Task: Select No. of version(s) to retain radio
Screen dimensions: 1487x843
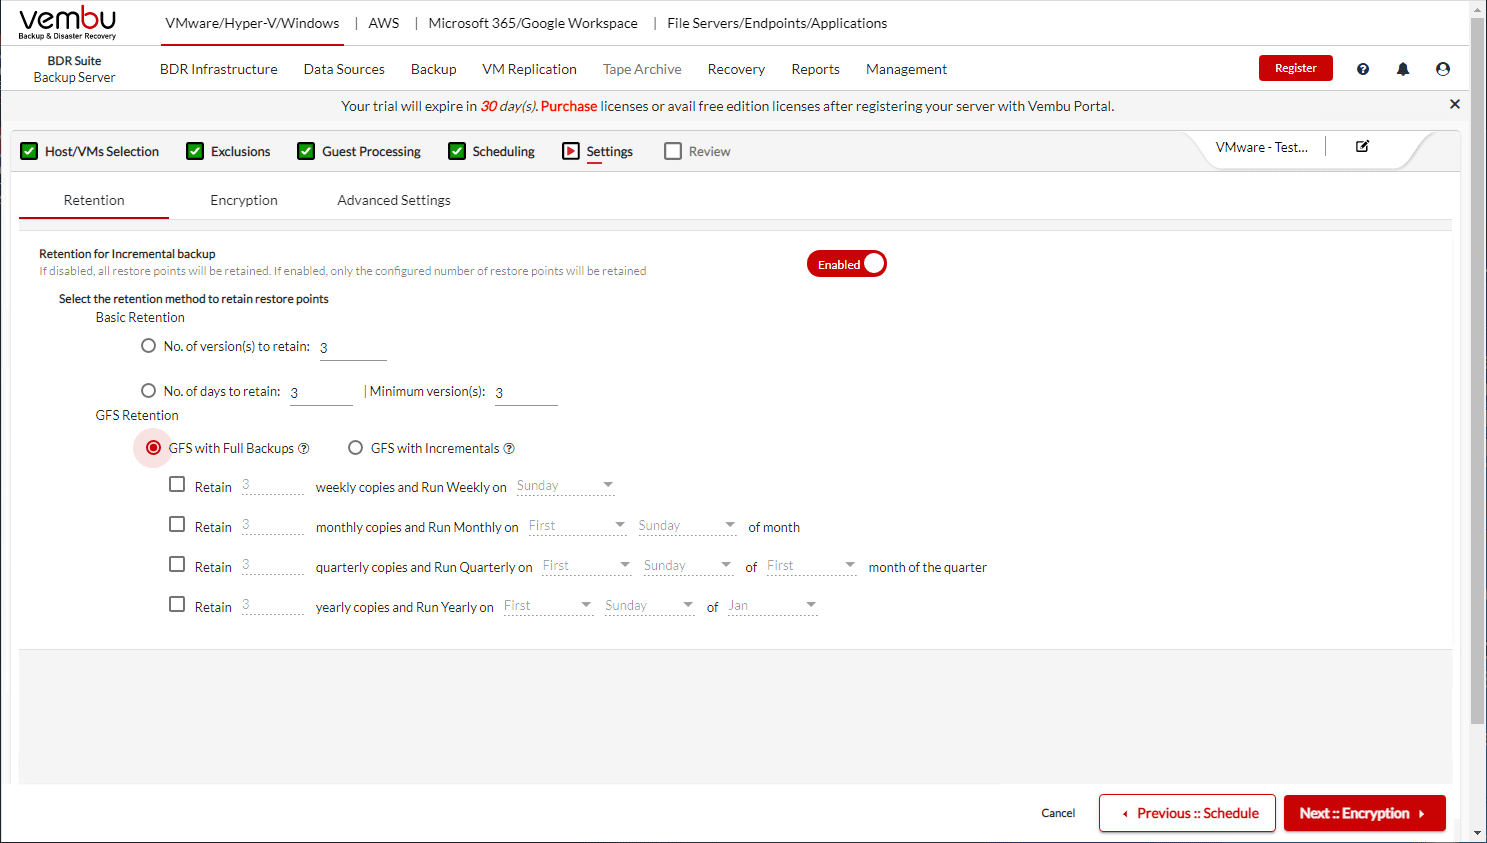Action: point(149,346)
